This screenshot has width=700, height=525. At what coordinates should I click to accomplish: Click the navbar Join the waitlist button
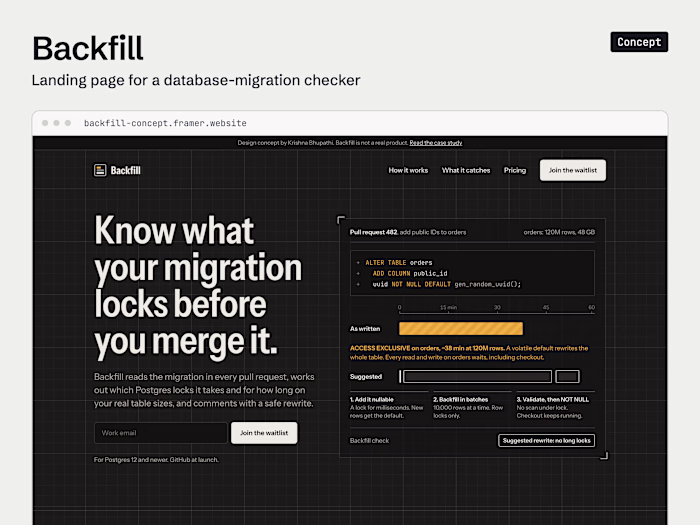click(x=573, y=170)
